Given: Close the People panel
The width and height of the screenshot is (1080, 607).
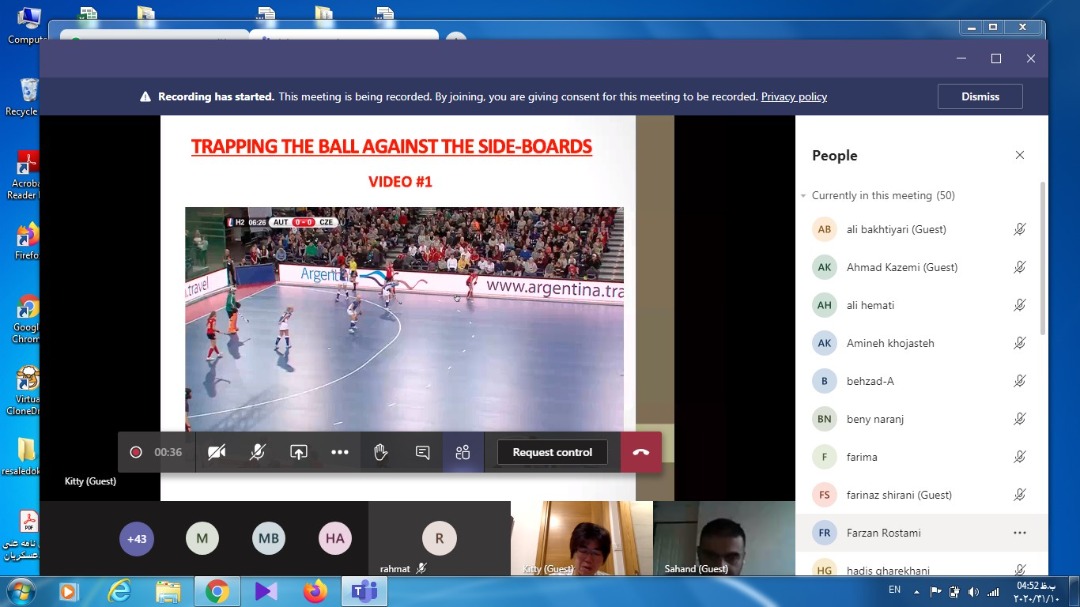Looking at the screenshot, I should 1019,155.
